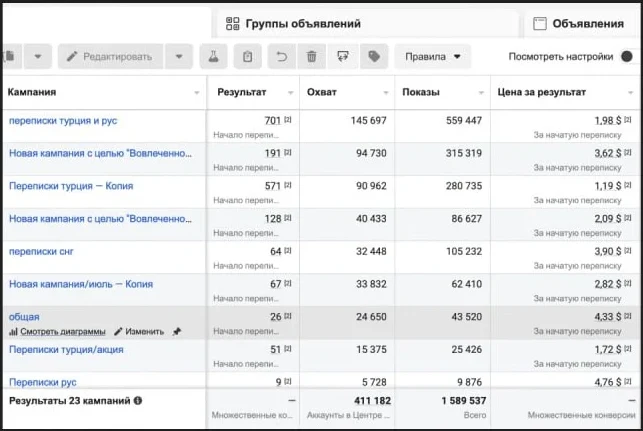Click cost per result 1,19 $
643x431 pixels.
608,186
